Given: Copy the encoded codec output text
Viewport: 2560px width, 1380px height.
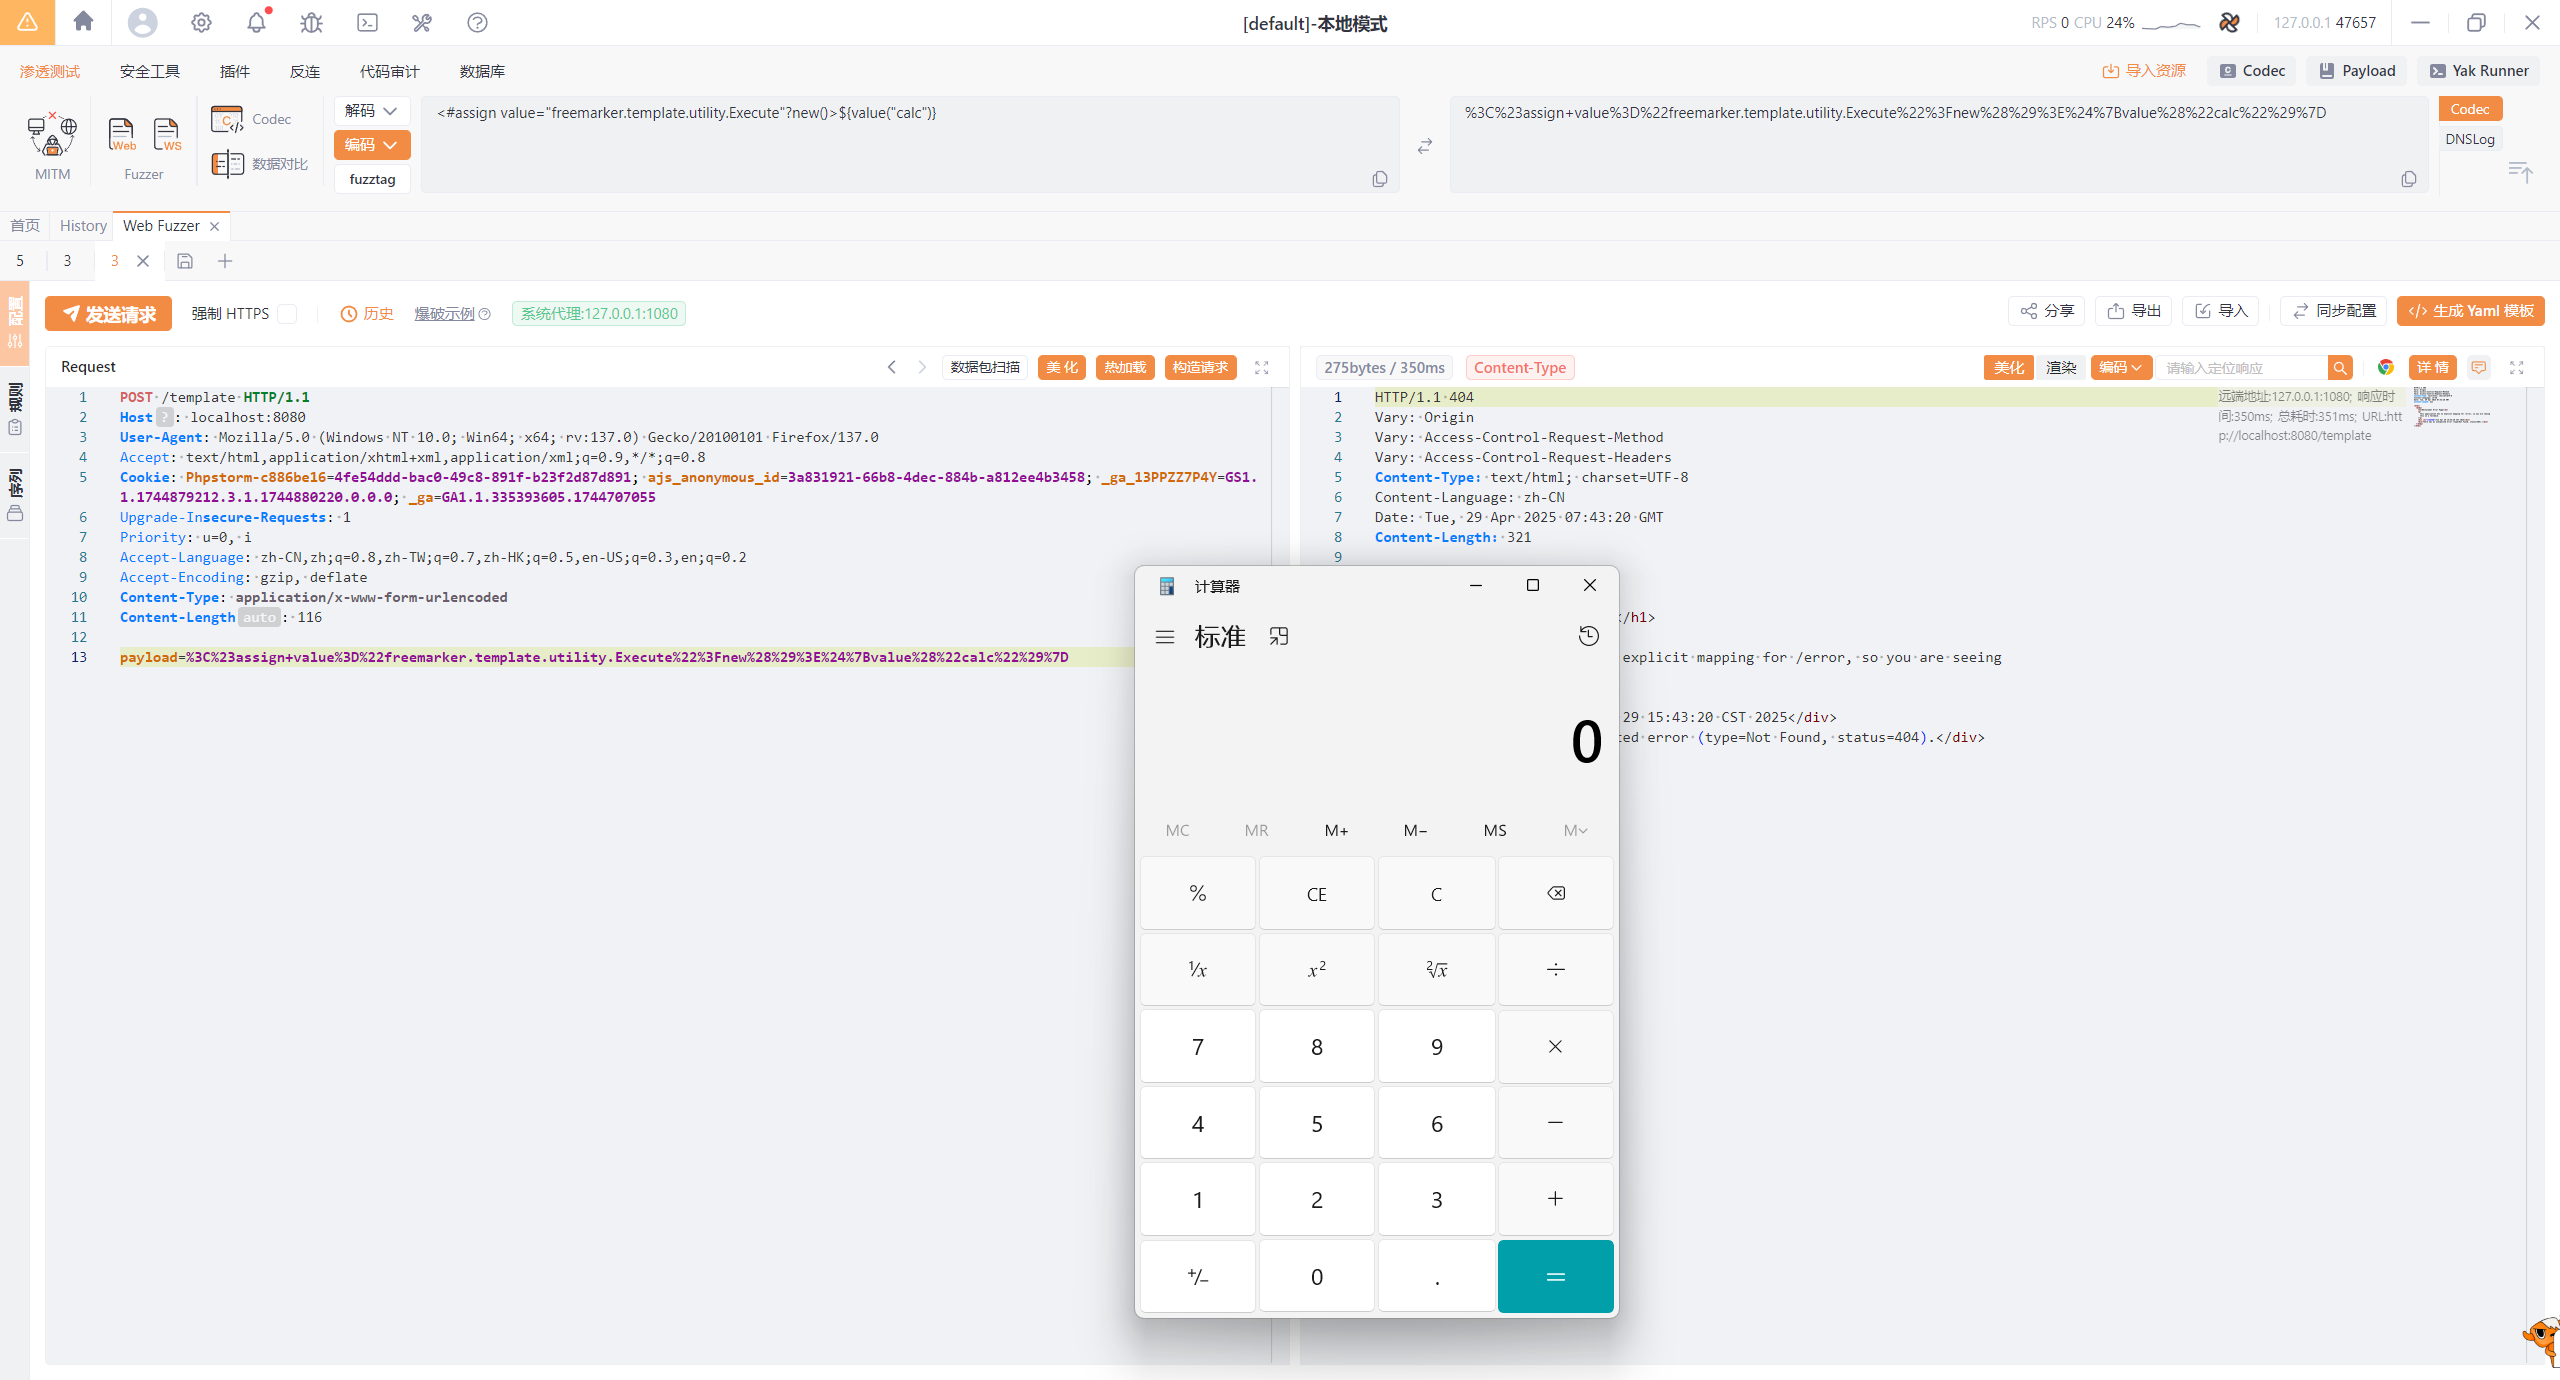Looking at the screenshot, I should [2409, 179].
